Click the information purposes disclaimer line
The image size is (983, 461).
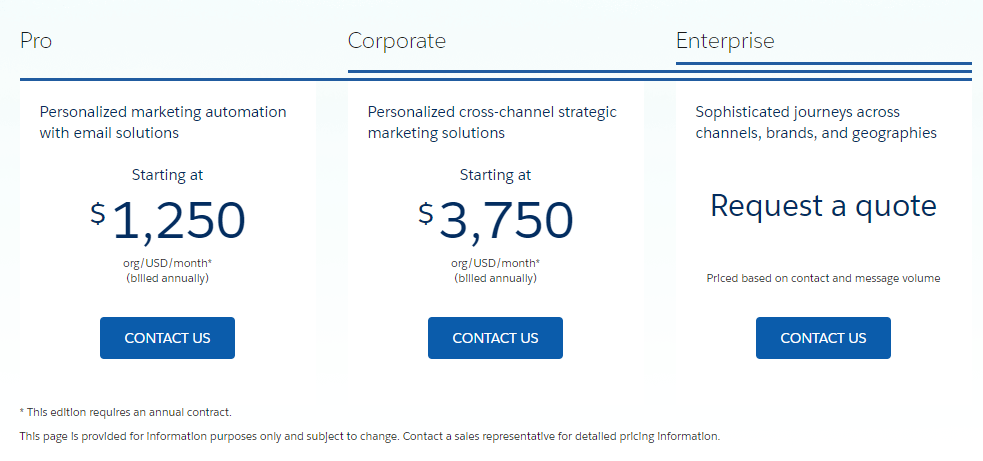click(x=370, y=436)
